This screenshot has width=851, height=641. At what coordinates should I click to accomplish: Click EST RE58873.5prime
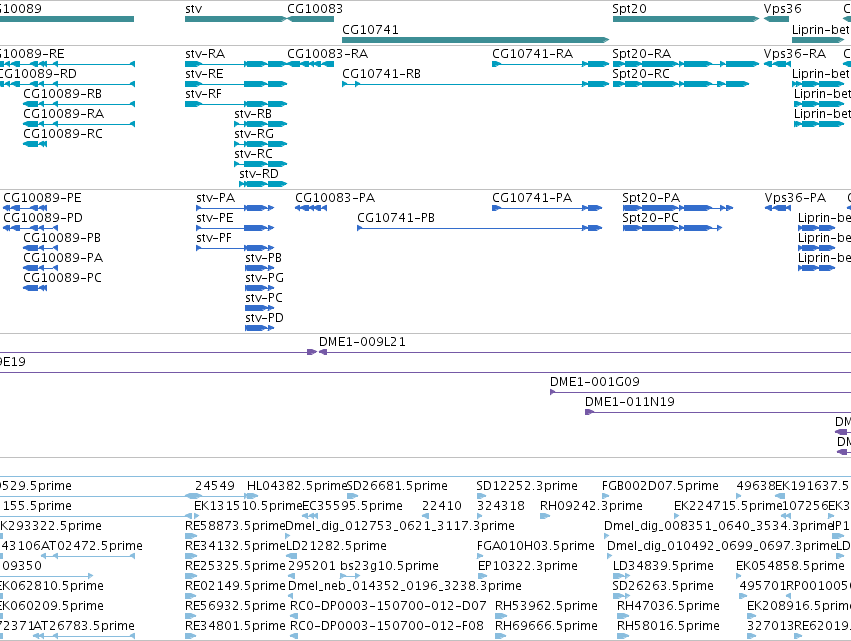(235, 526)
